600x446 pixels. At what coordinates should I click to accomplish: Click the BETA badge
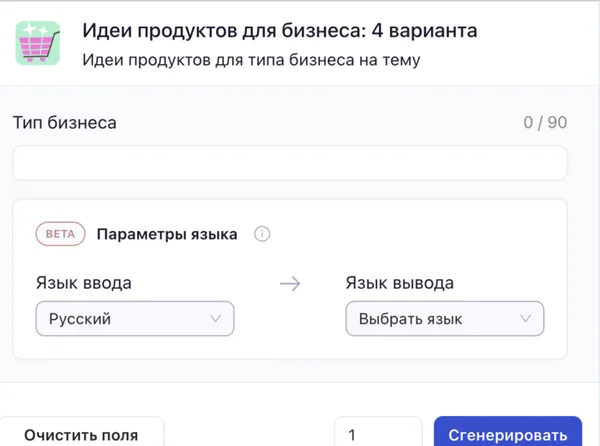pyautogui.click(x=60, y=234)
